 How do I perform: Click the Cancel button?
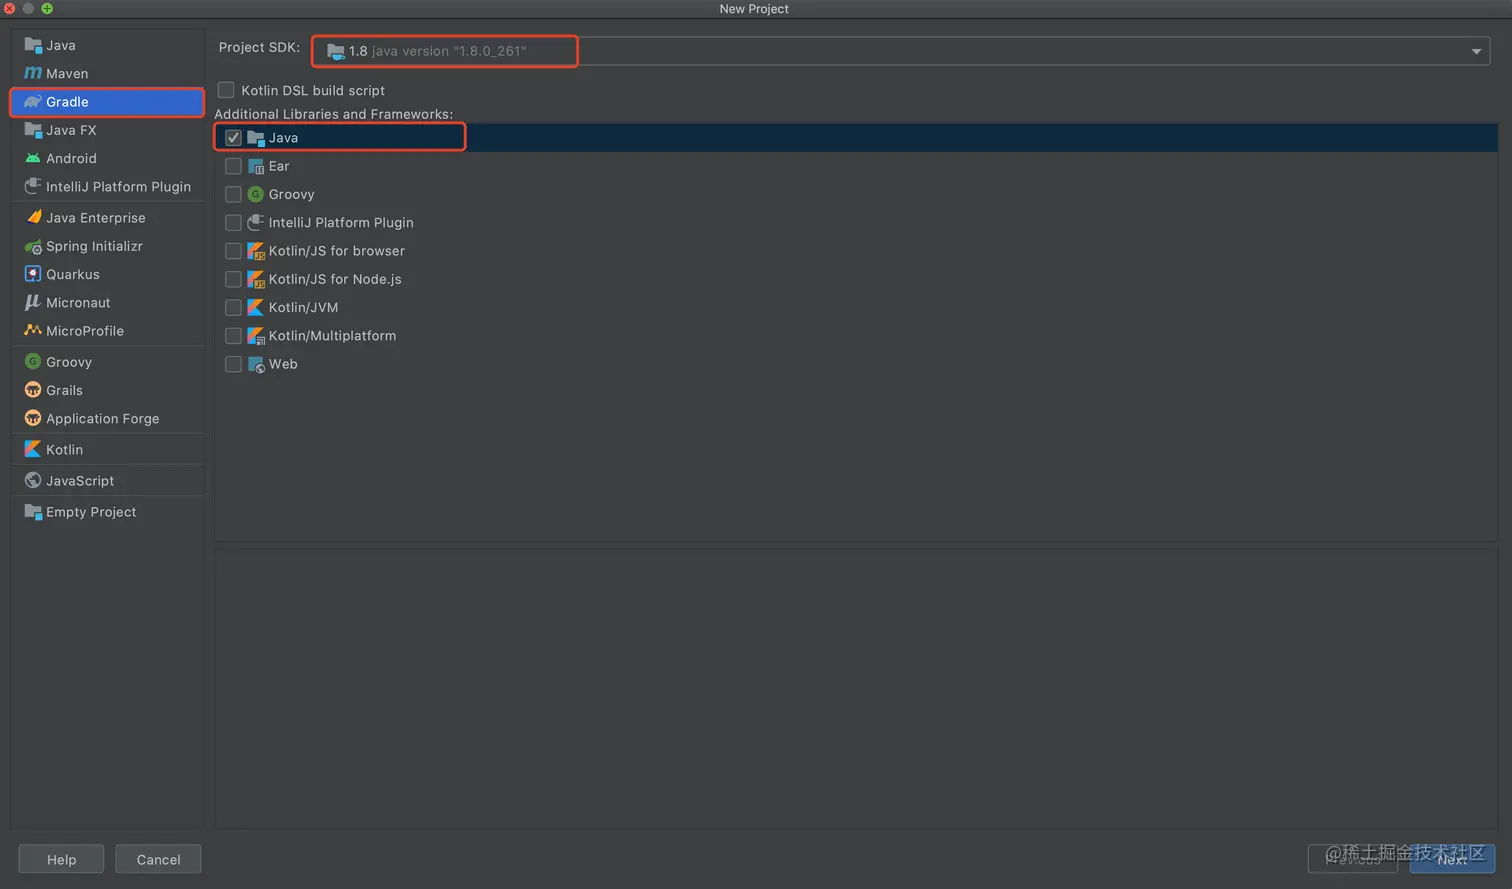[158, 859]
